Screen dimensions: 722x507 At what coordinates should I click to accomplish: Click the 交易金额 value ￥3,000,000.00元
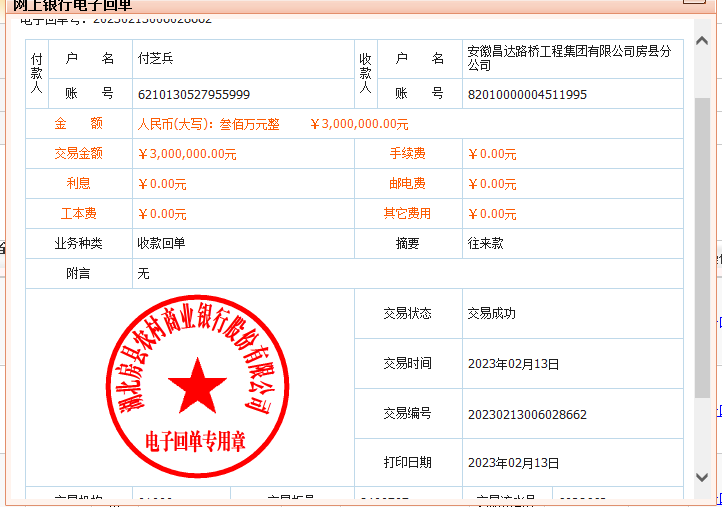(187, 154)
